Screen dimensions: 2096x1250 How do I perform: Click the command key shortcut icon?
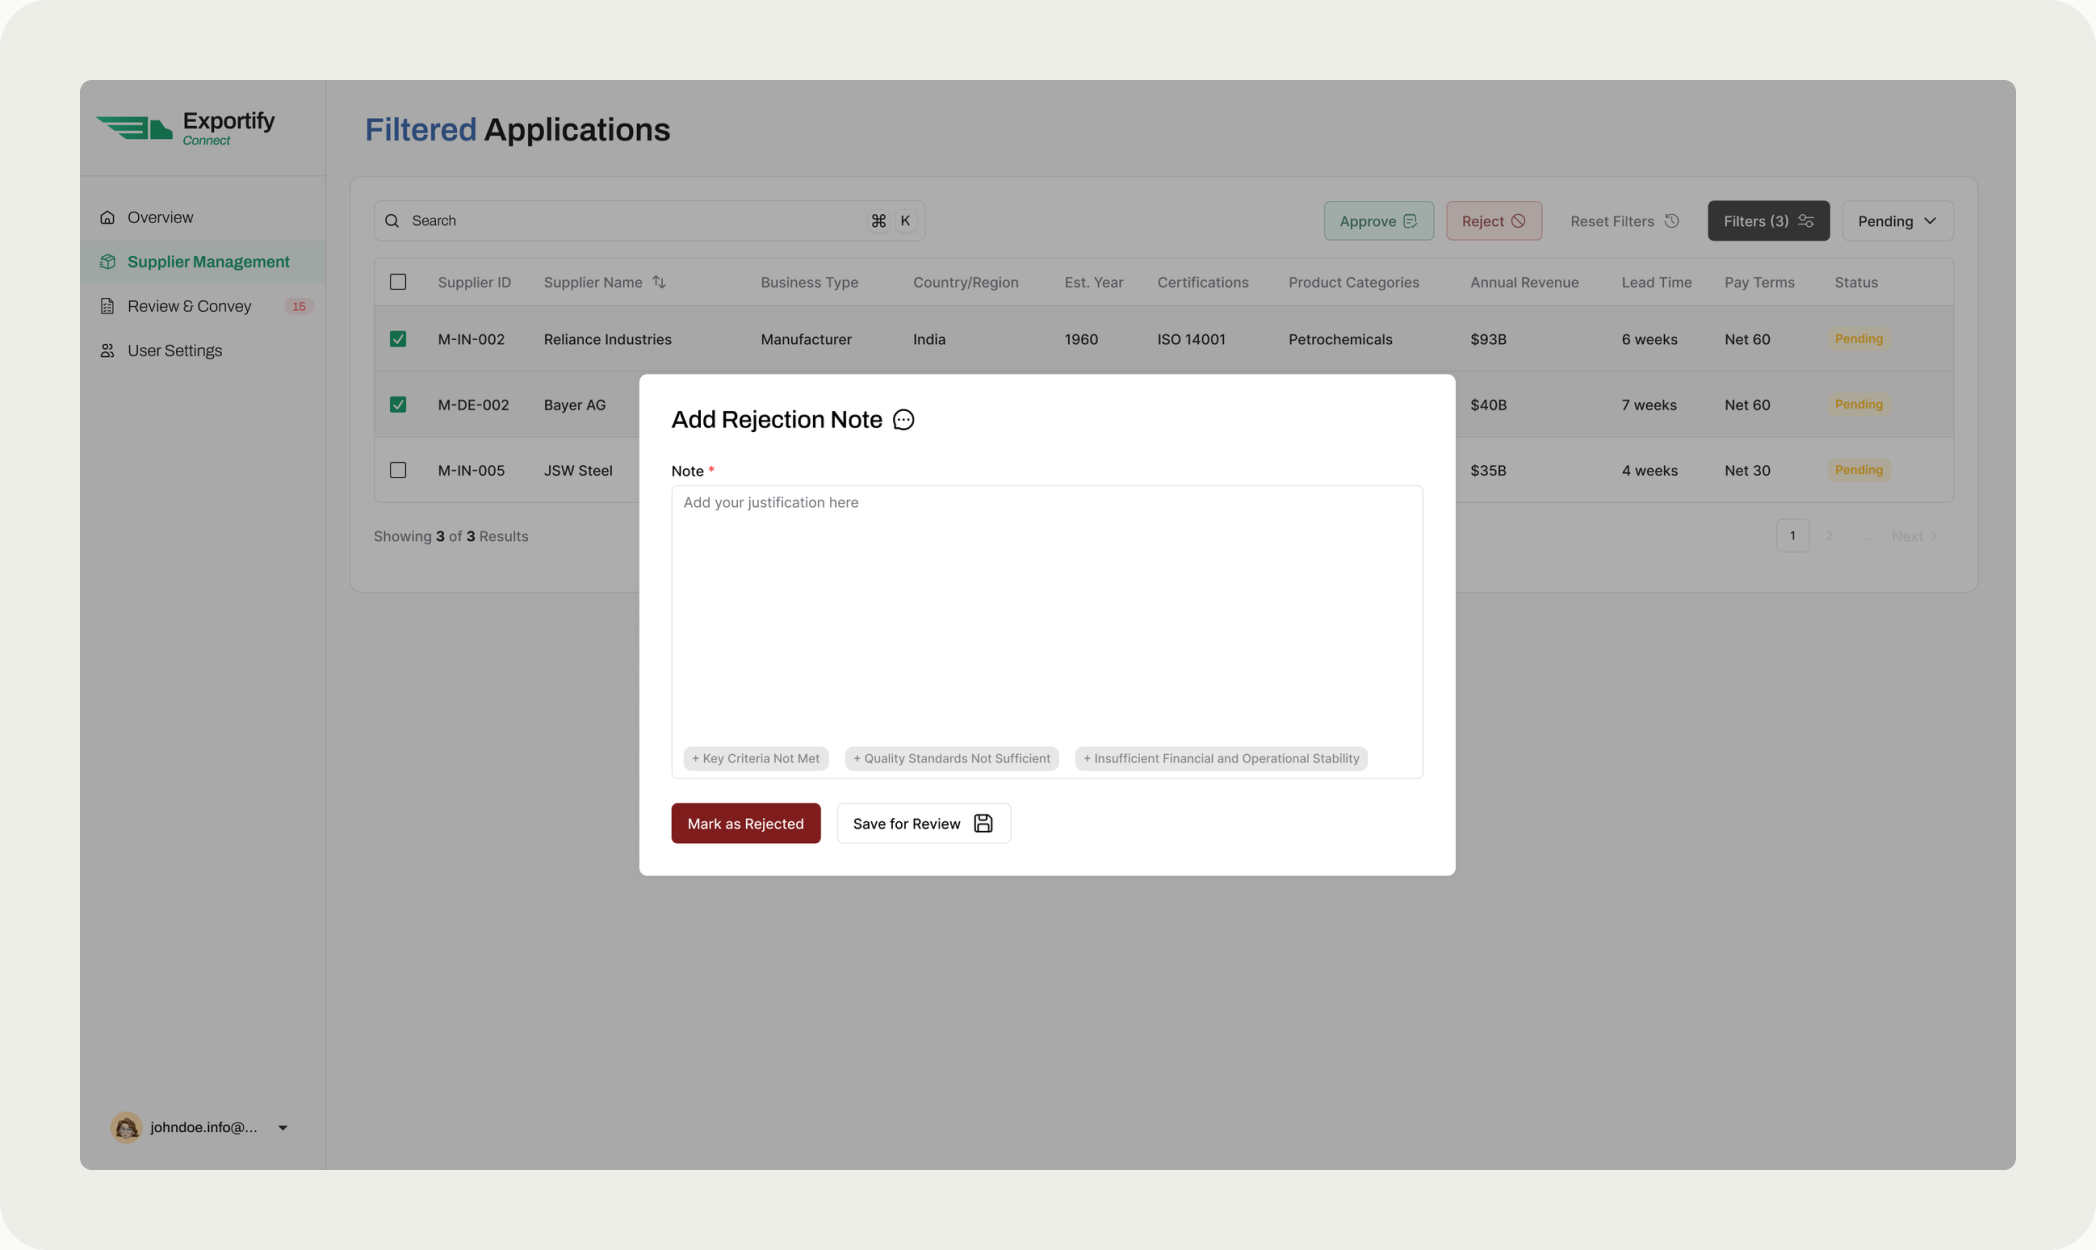[878, 221]
